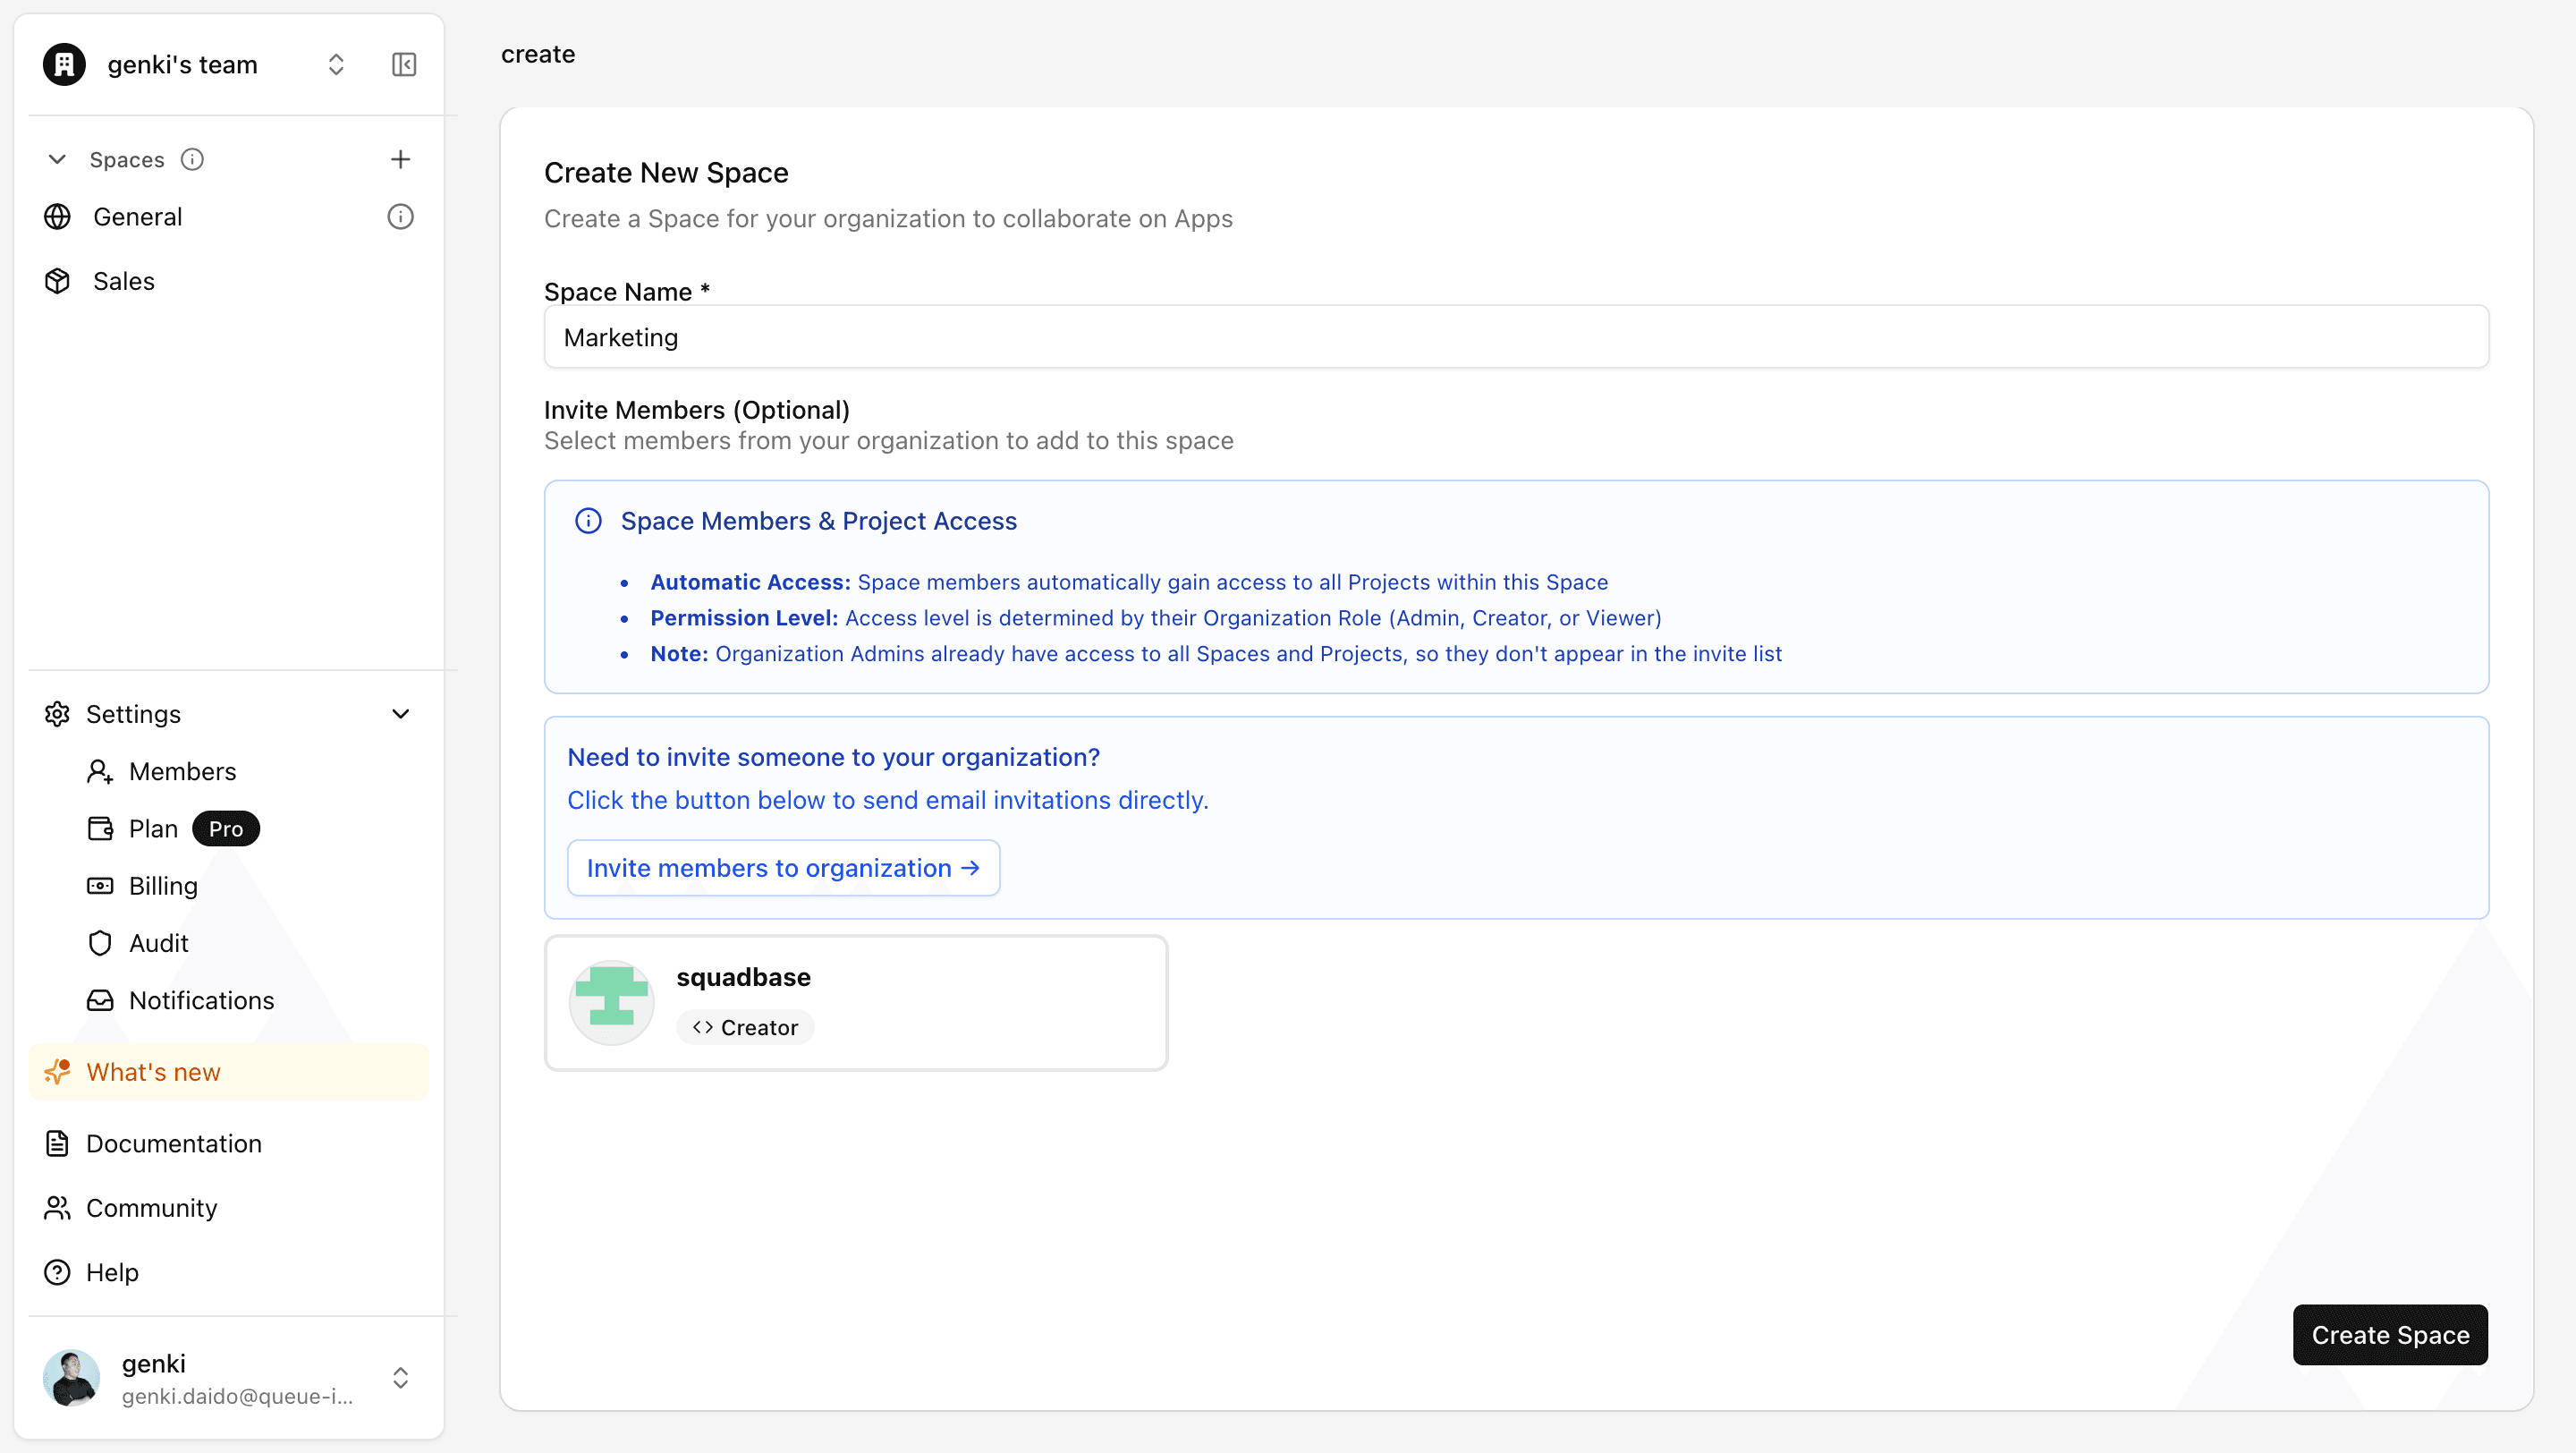This screenshot has height=1453, width=2576.
Task: Select squadbase member card to invite
Action: point(856,1002)
